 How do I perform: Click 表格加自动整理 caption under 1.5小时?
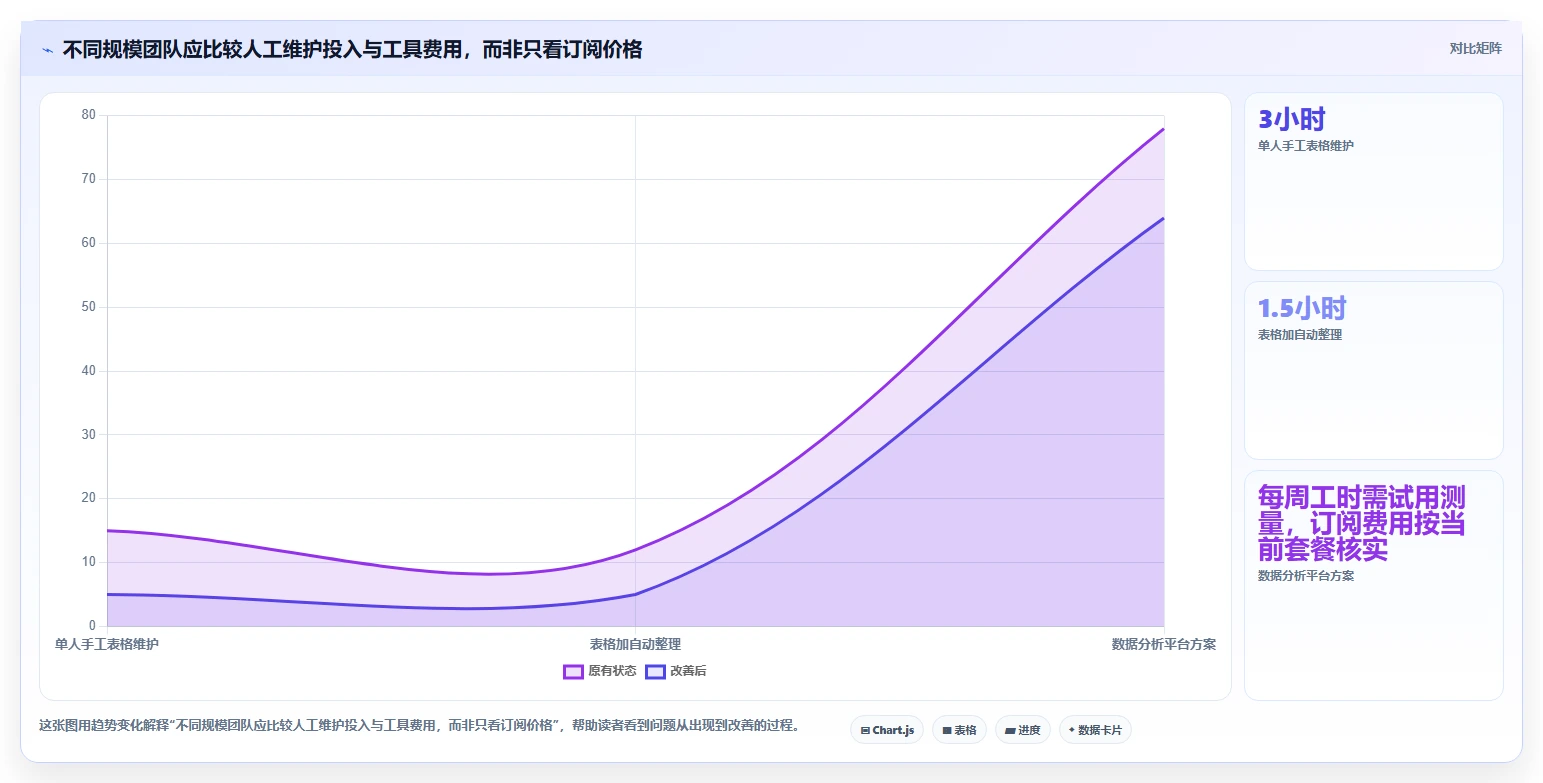pyautogui.click(x=1300, y=335)
